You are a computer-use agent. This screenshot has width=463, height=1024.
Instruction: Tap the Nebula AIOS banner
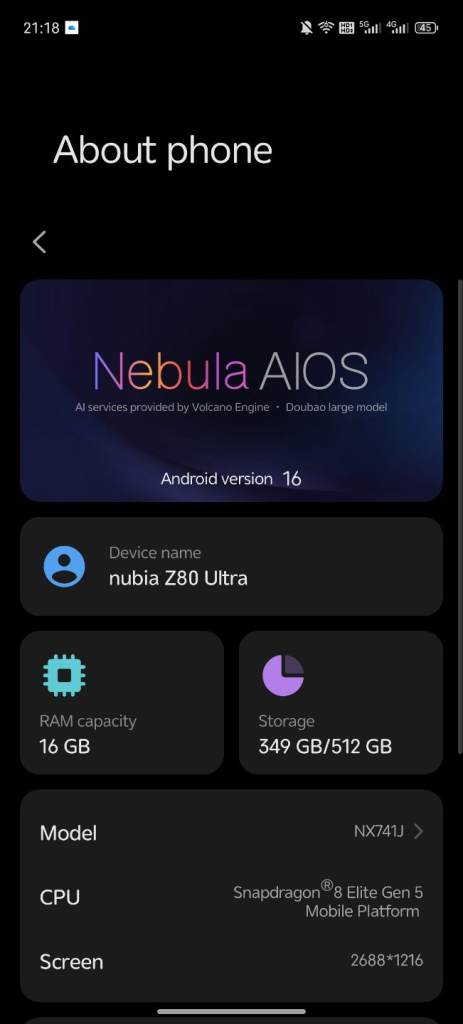[231, 391]
